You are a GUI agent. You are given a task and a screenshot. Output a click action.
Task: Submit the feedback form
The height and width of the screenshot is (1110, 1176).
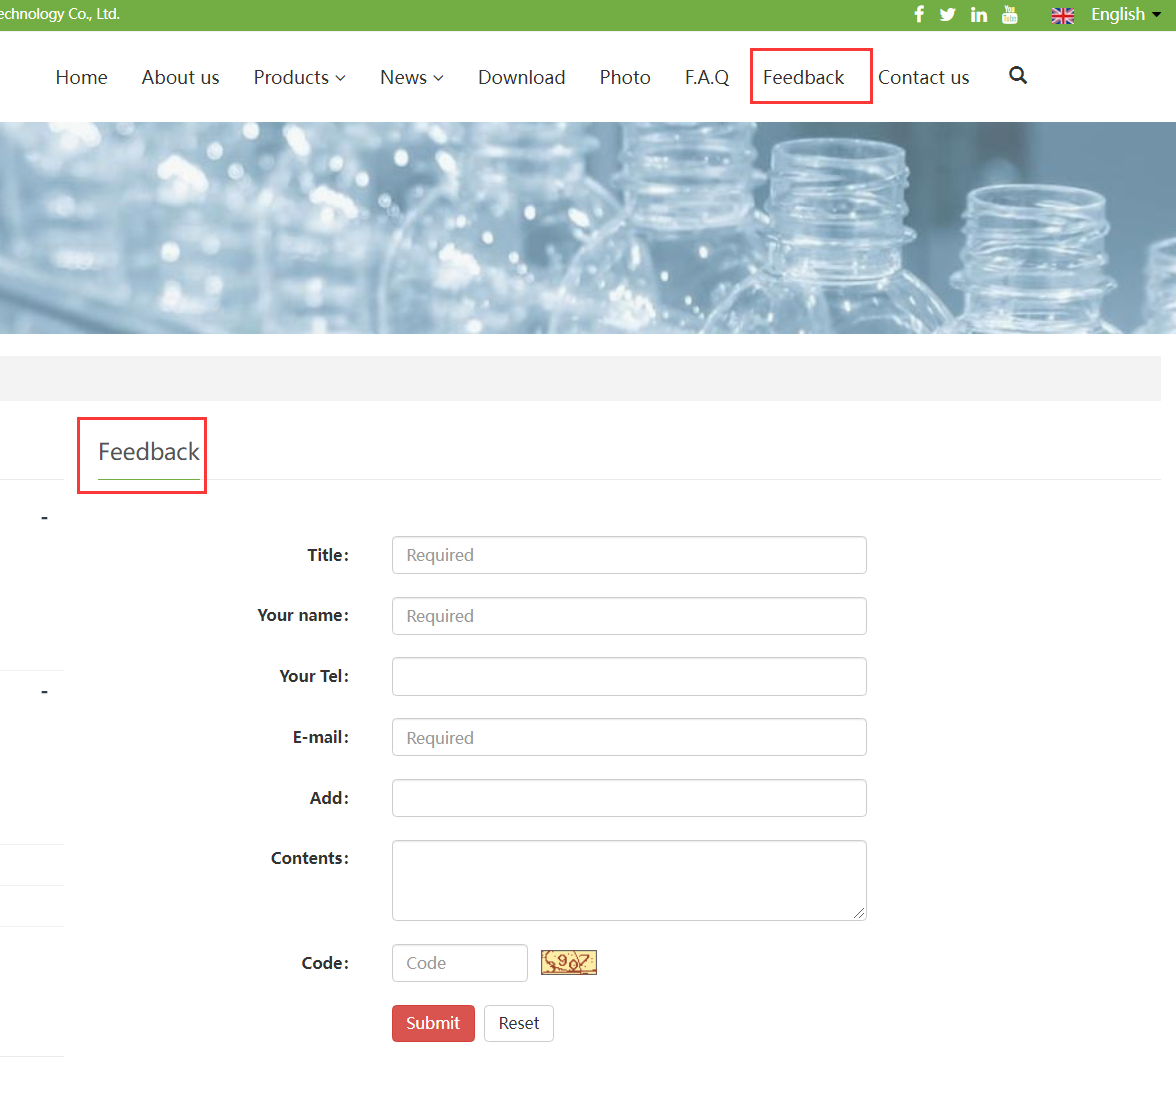[x=433, y=1023]
